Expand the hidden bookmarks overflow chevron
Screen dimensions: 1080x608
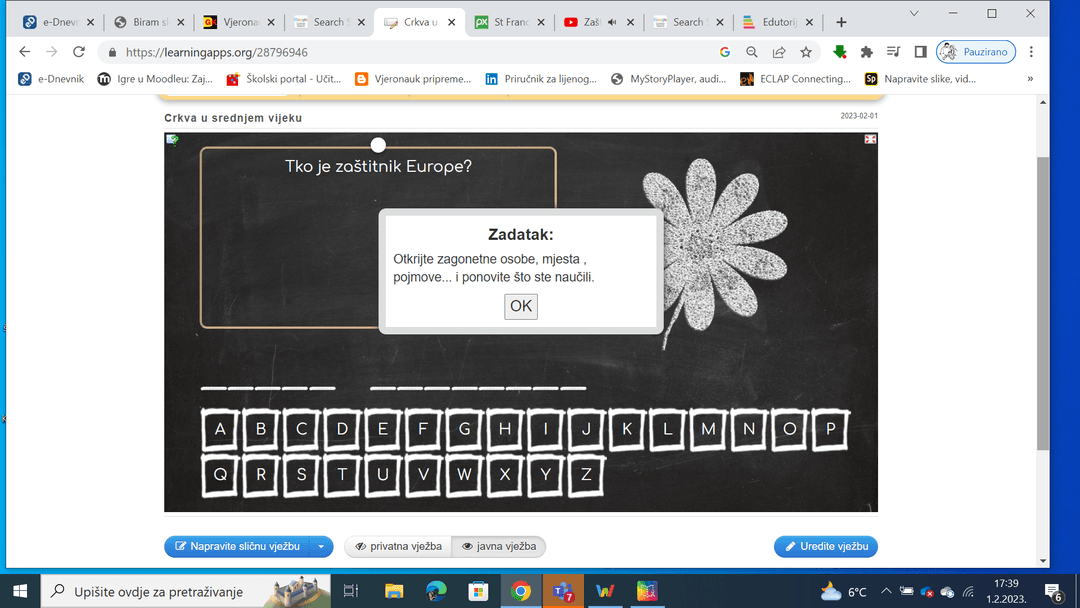(x=1030, y=79)
